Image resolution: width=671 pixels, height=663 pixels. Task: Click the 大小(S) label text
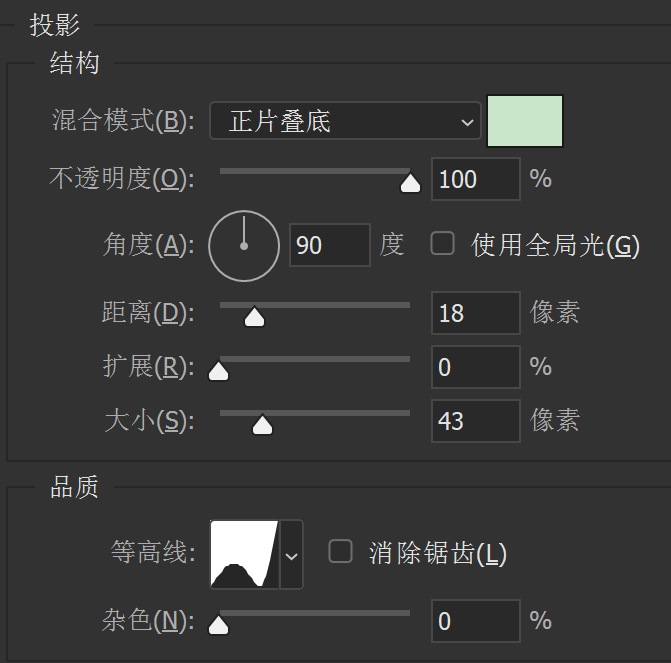(x=148, y=421)
